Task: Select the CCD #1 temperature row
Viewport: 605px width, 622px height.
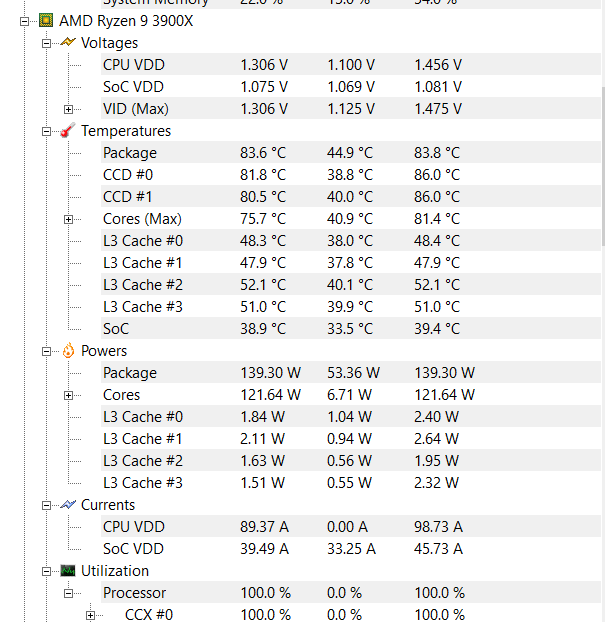Action: [351, 196]
